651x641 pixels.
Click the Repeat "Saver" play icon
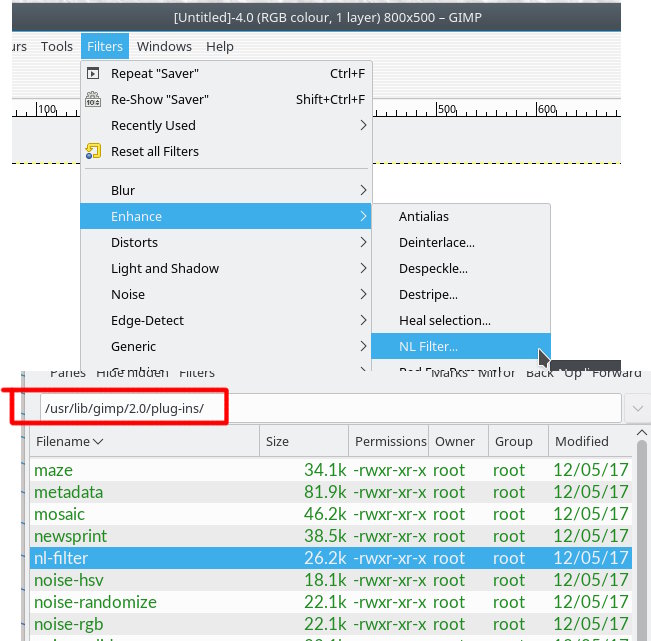pos(93,74)
